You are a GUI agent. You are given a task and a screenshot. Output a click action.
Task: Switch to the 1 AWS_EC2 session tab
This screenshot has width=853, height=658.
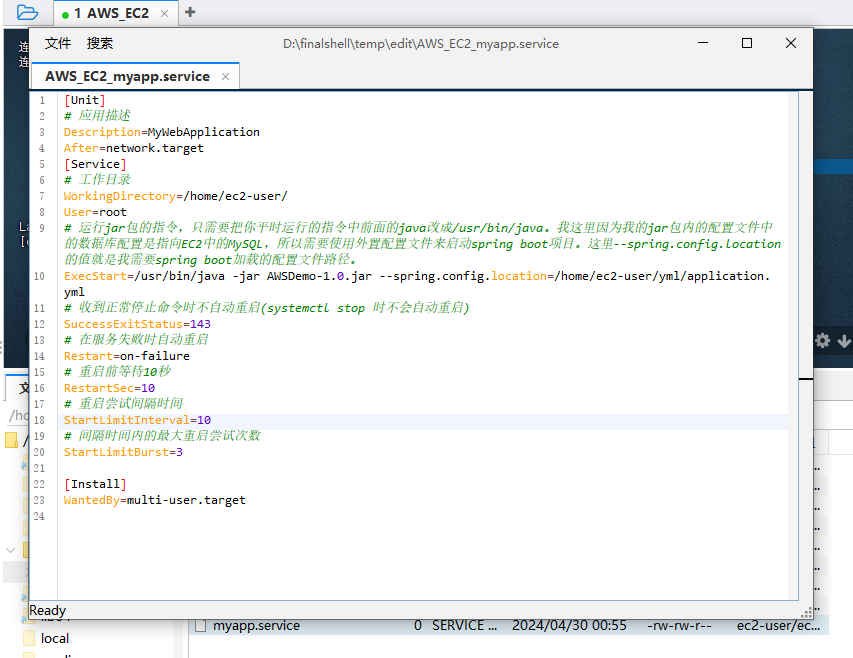click(111, 13)
